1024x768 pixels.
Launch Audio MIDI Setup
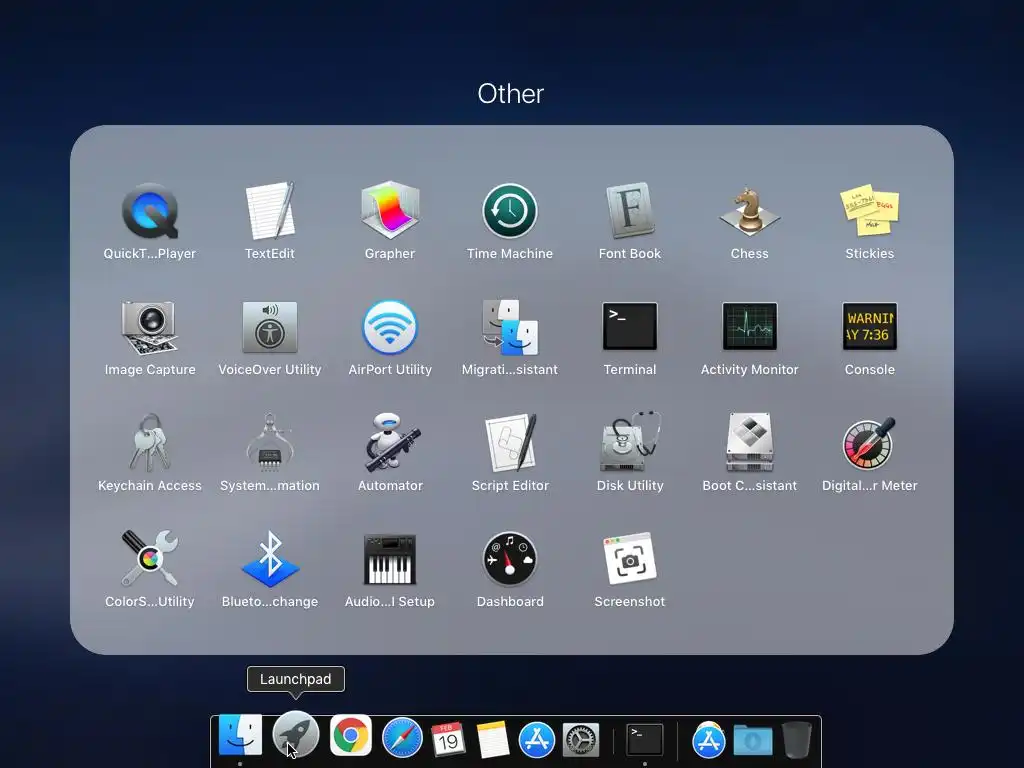(390, 560)
